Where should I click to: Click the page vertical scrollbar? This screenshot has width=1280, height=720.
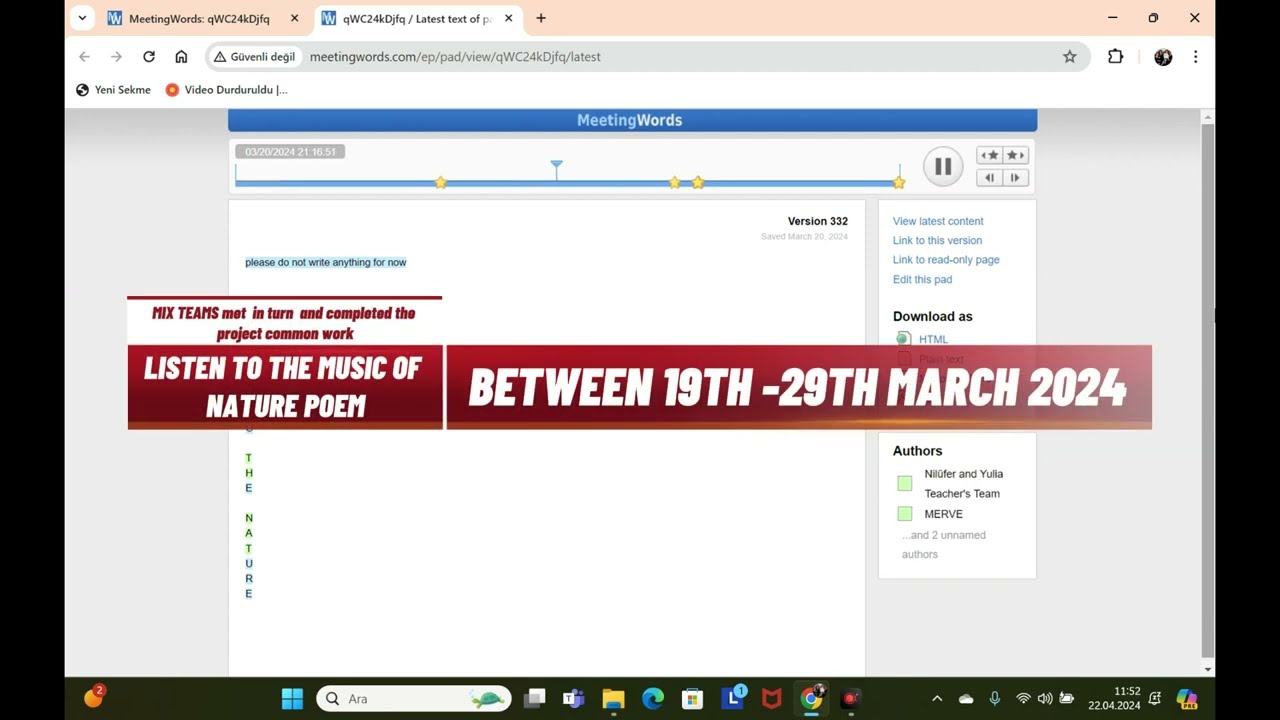coord(1208,390)
